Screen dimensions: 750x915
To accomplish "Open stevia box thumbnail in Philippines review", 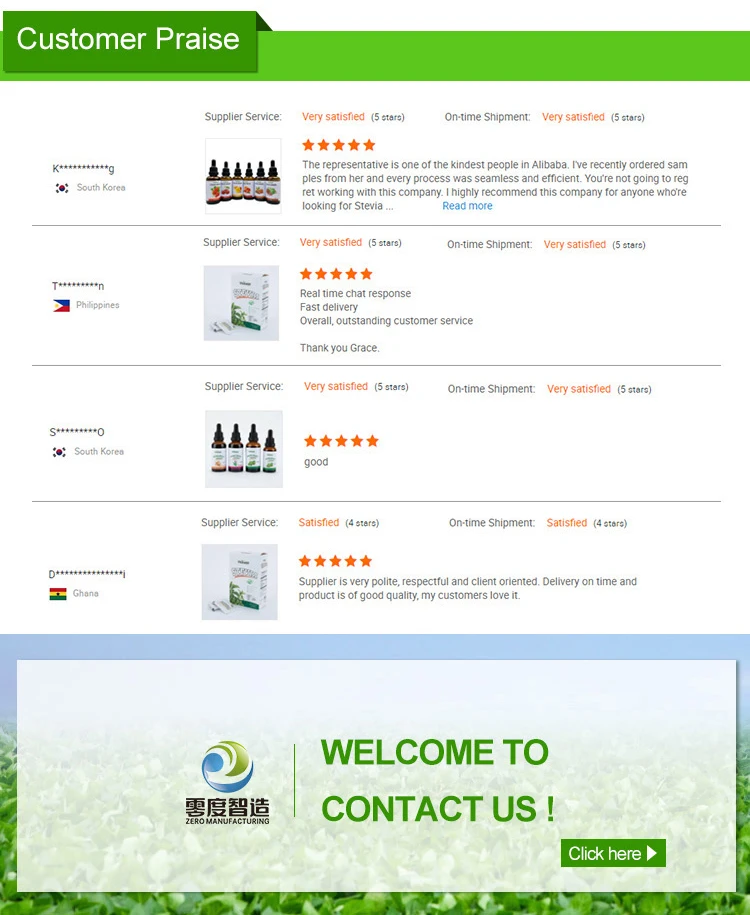I will coord(241,303).
